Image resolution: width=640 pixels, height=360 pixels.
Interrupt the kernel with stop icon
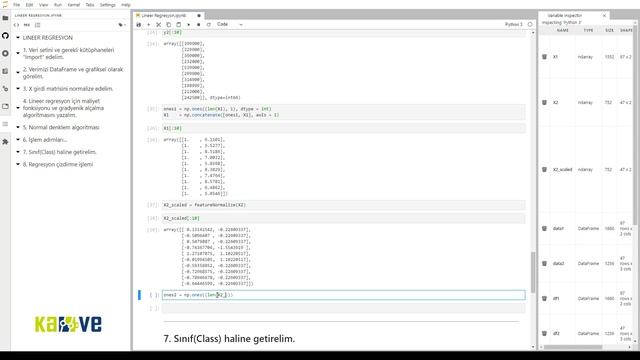click(x=198, y=24)
